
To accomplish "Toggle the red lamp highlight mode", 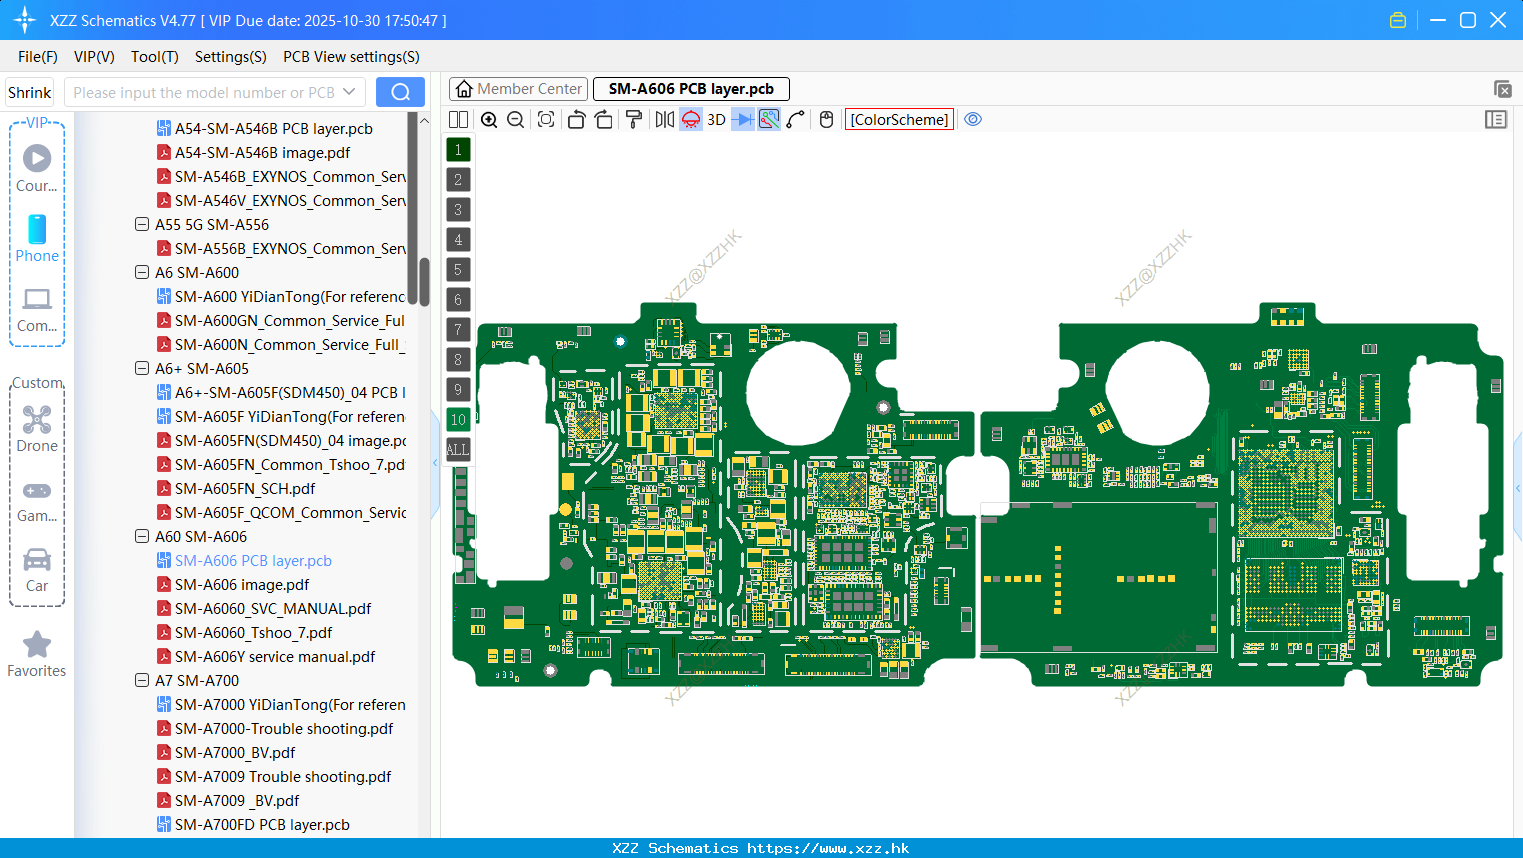I will [x=690, y=119].
